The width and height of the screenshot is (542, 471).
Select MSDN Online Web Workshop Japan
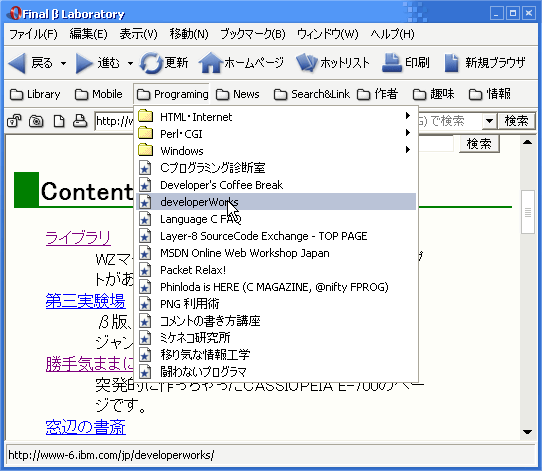[x=276, y=253]
